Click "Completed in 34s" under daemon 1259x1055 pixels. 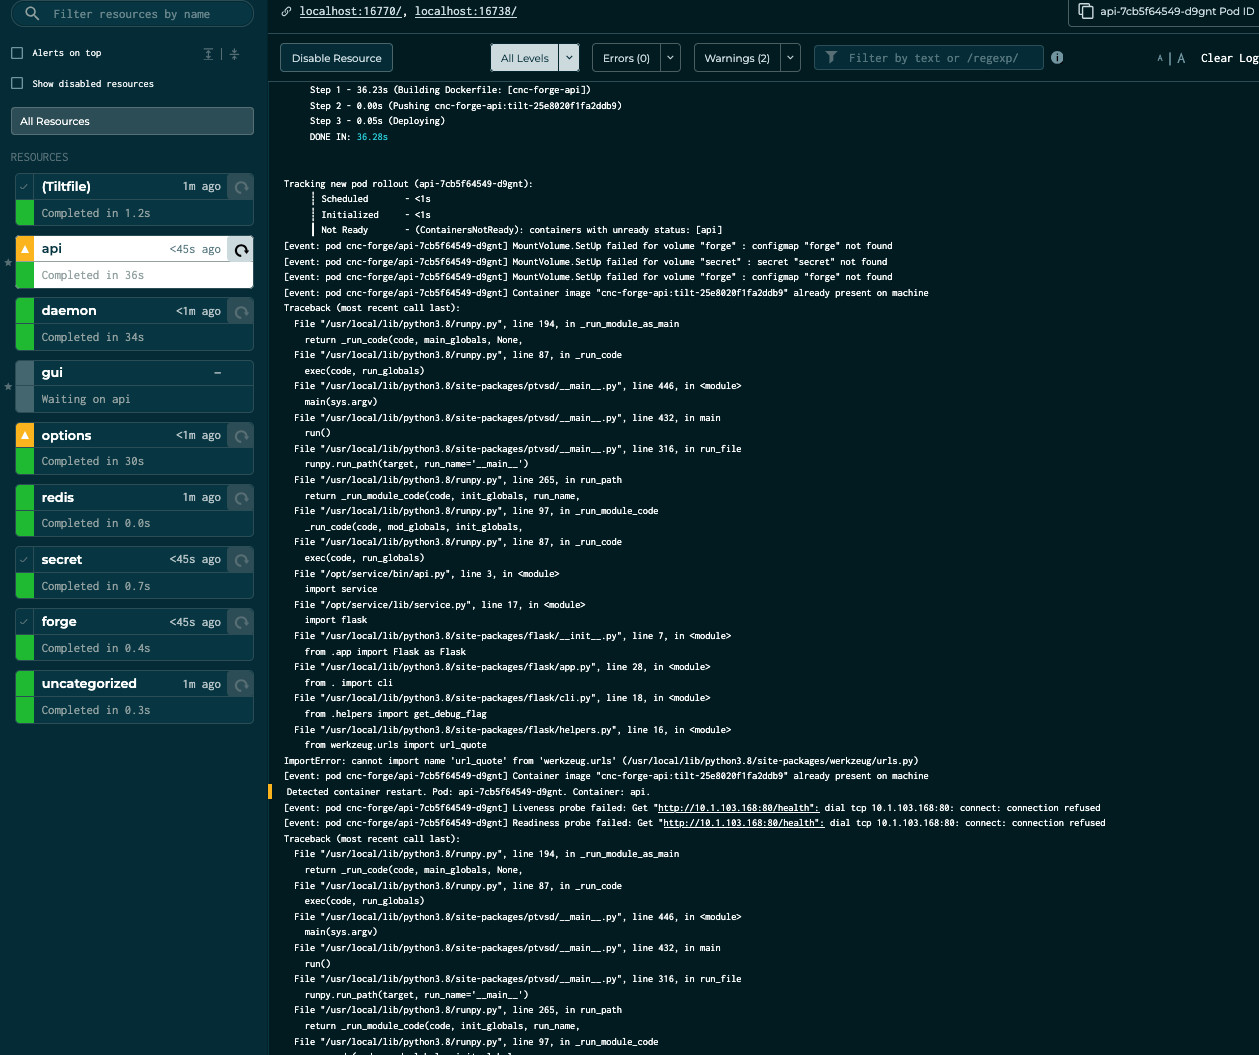click(93, 338)
